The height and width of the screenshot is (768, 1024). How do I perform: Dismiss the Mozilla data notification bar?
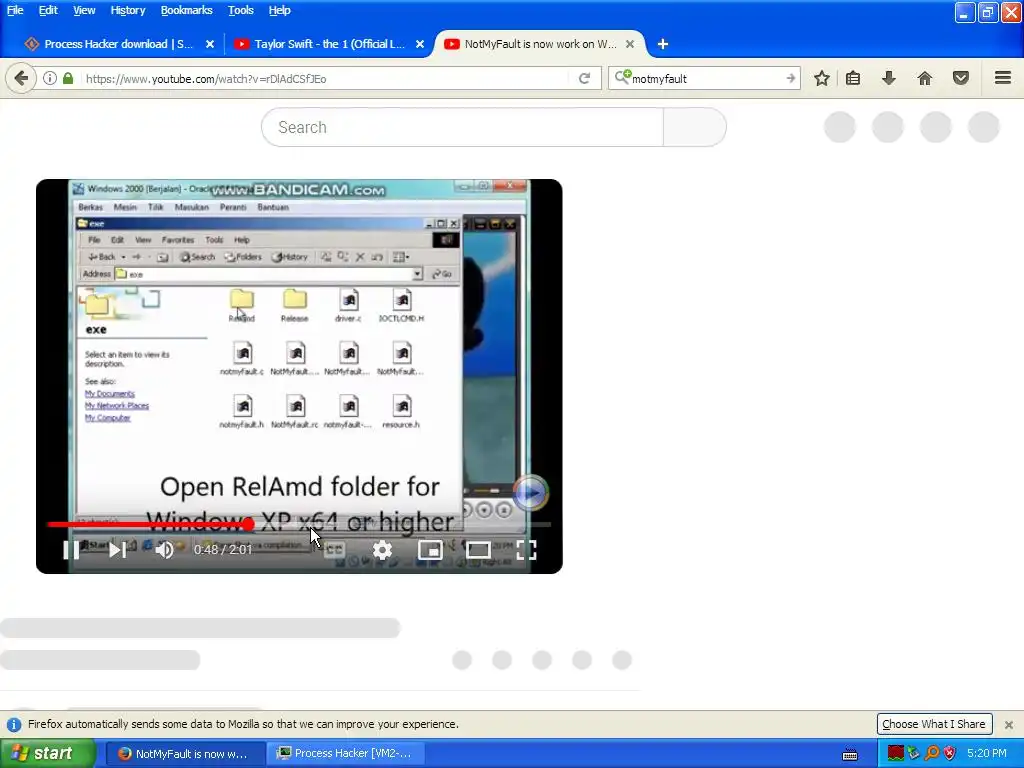tap(1008, 724)
